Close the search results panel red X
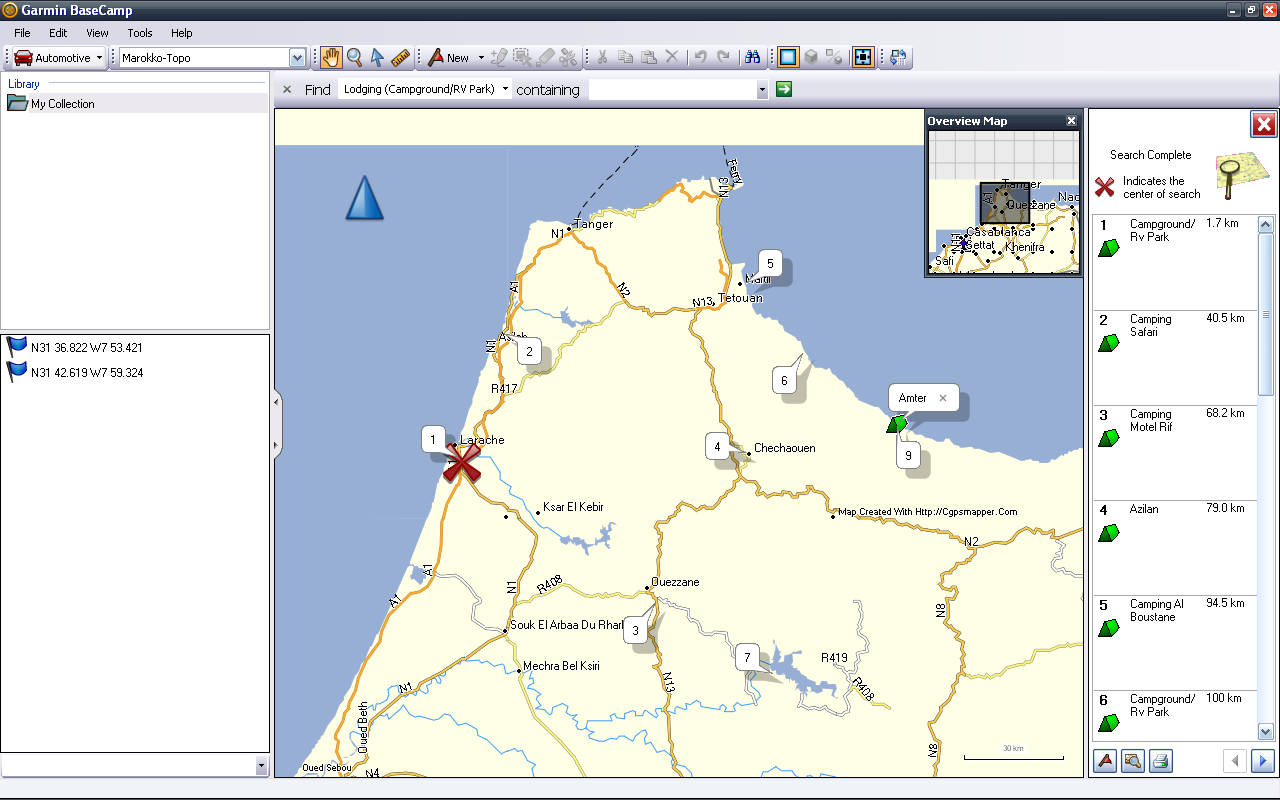This screenshot has height=800, width=1280. [1263, 124]
